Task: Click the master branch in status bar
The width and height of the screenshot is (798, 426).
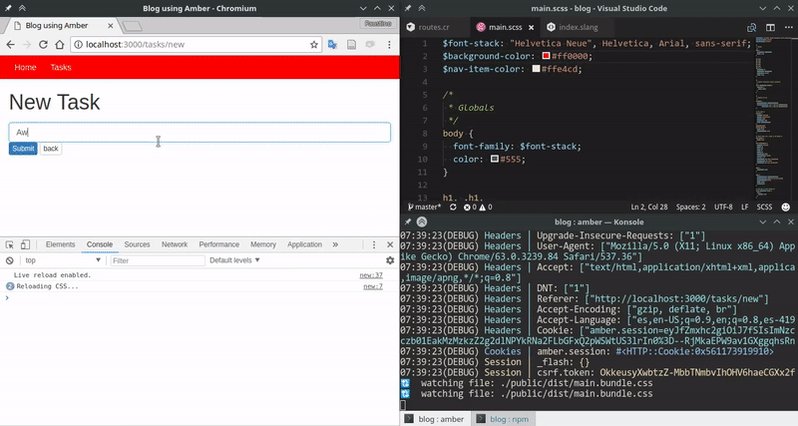Action: (424, 207)
